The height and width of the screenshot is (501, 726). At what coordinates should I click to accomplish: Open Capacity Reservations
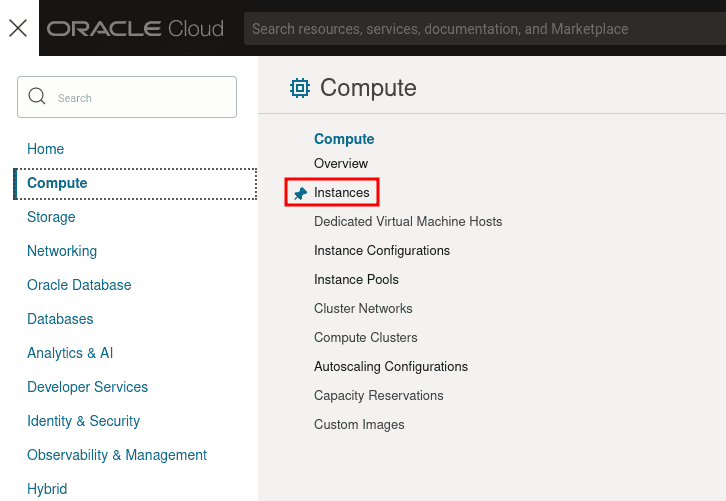[379, 395]
